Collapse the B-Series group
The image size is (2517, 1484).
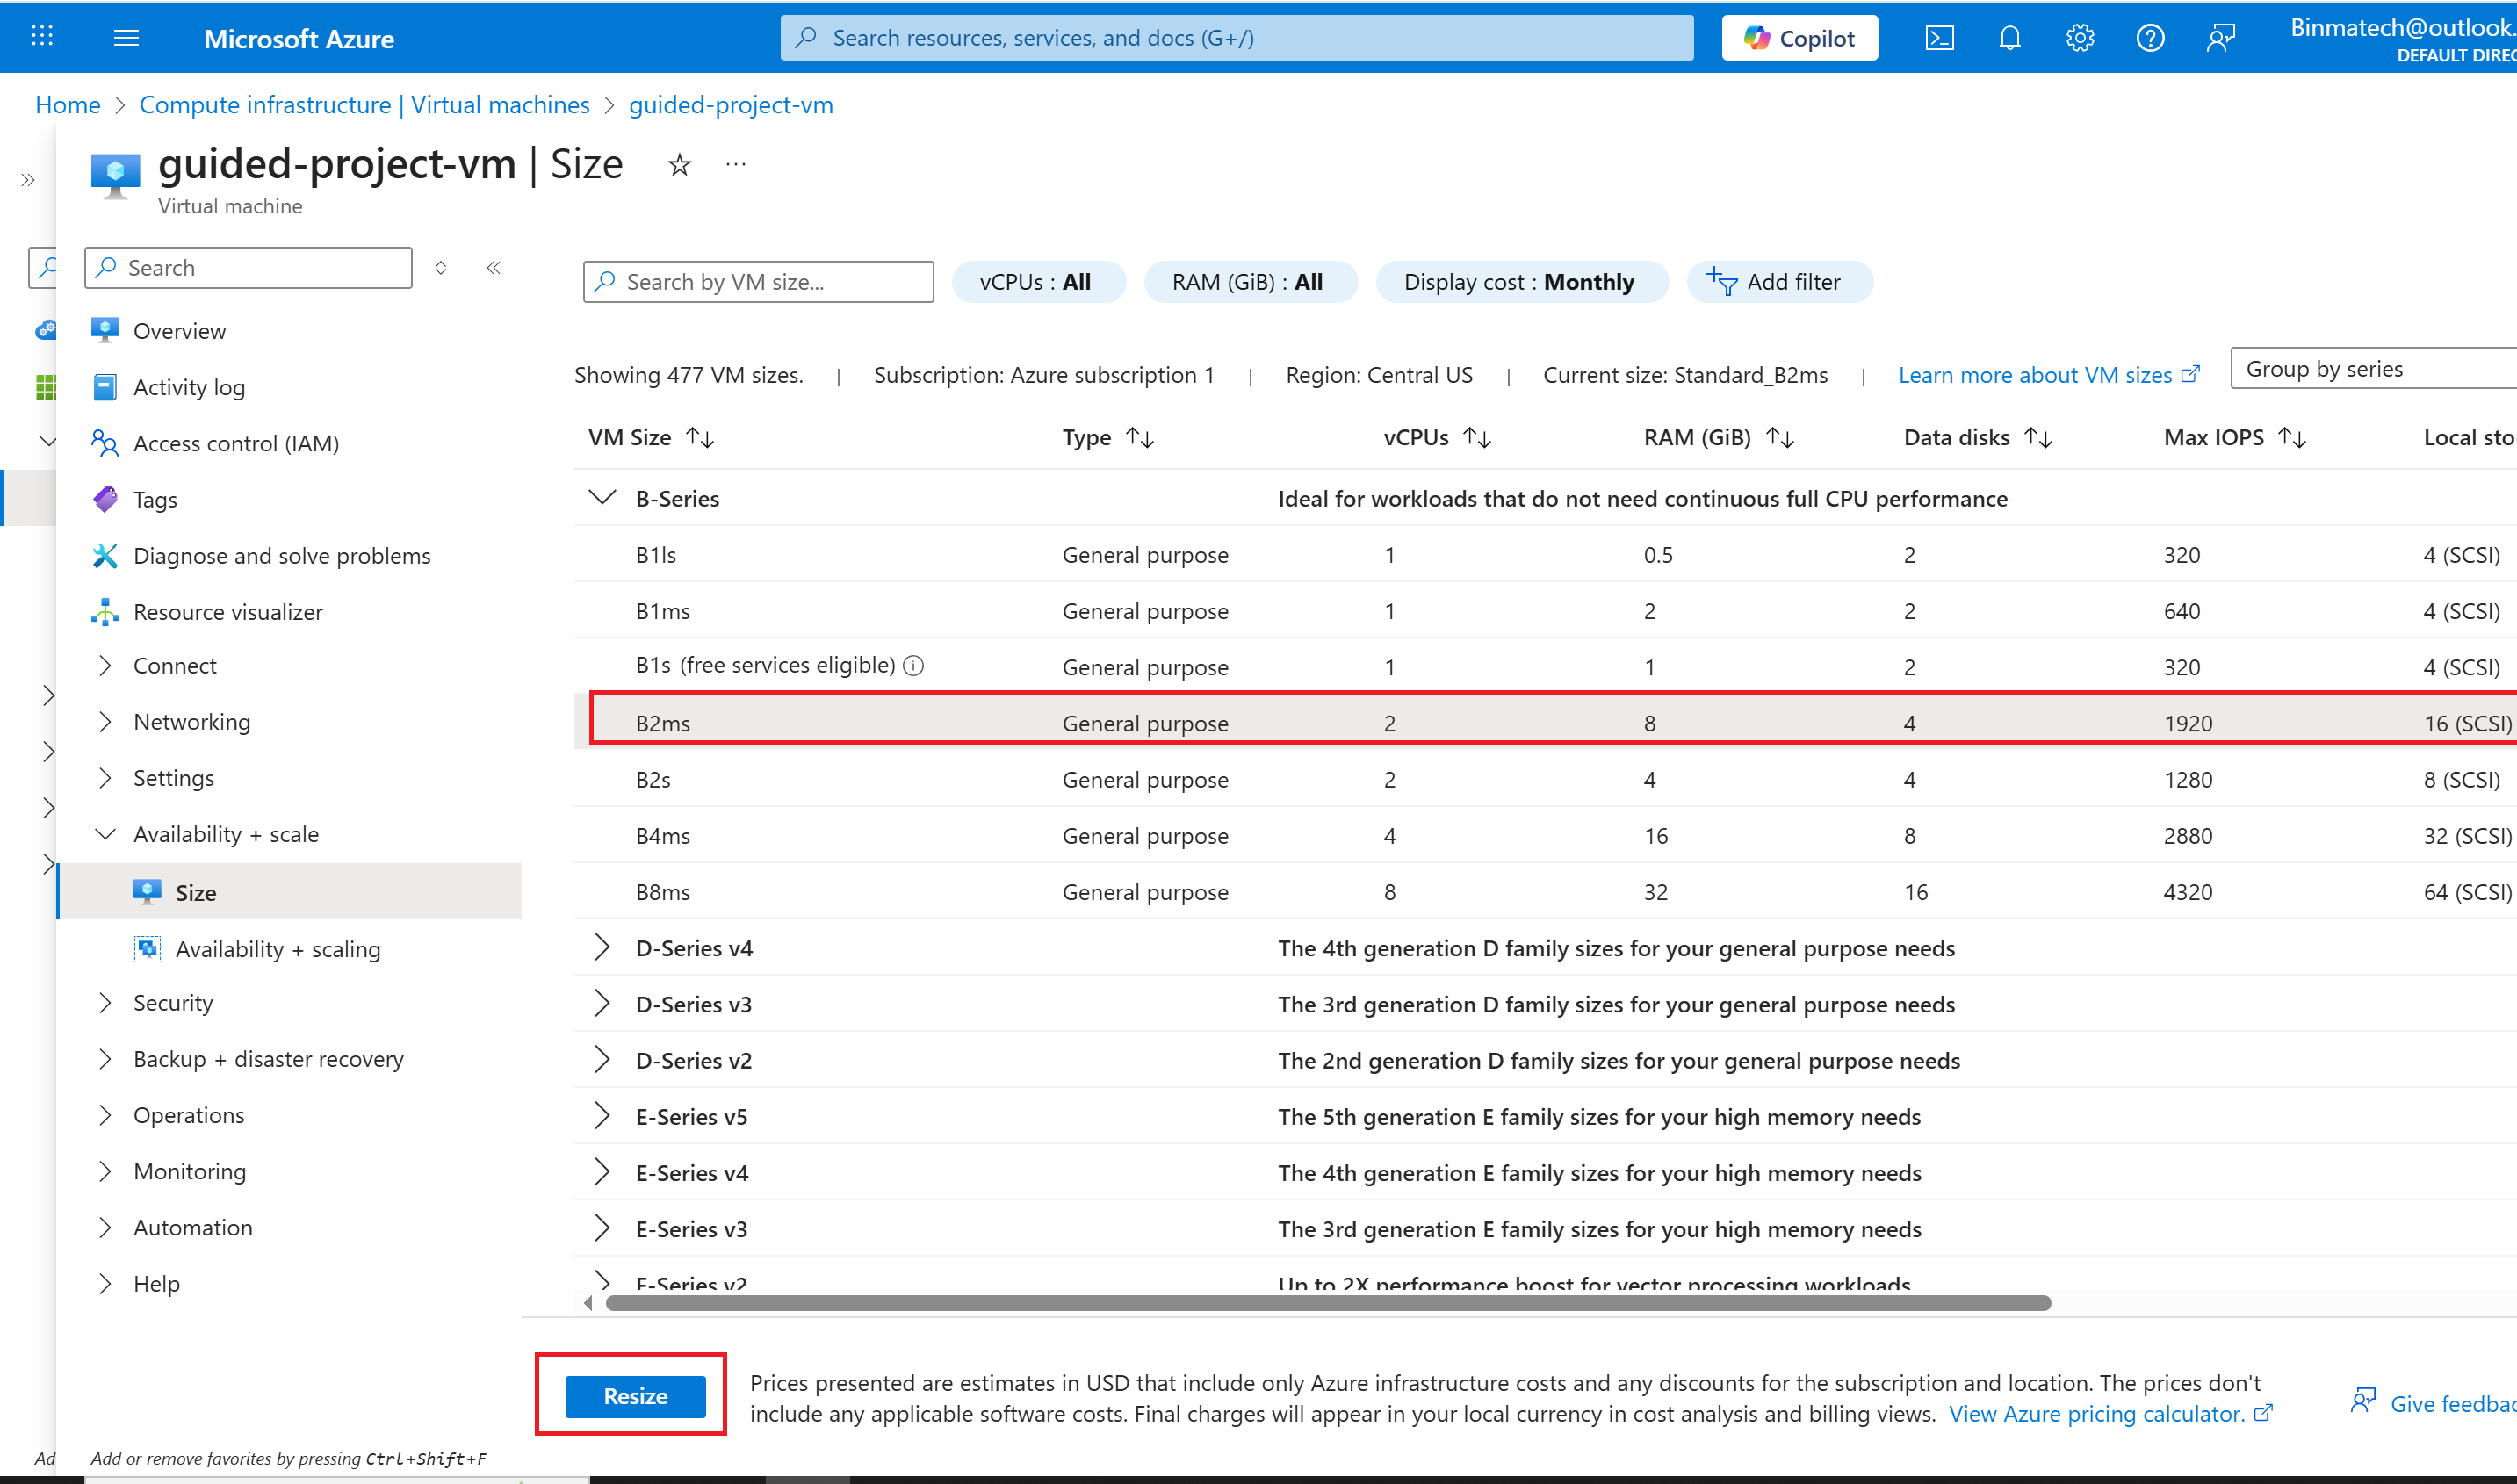tap(602, 498)
